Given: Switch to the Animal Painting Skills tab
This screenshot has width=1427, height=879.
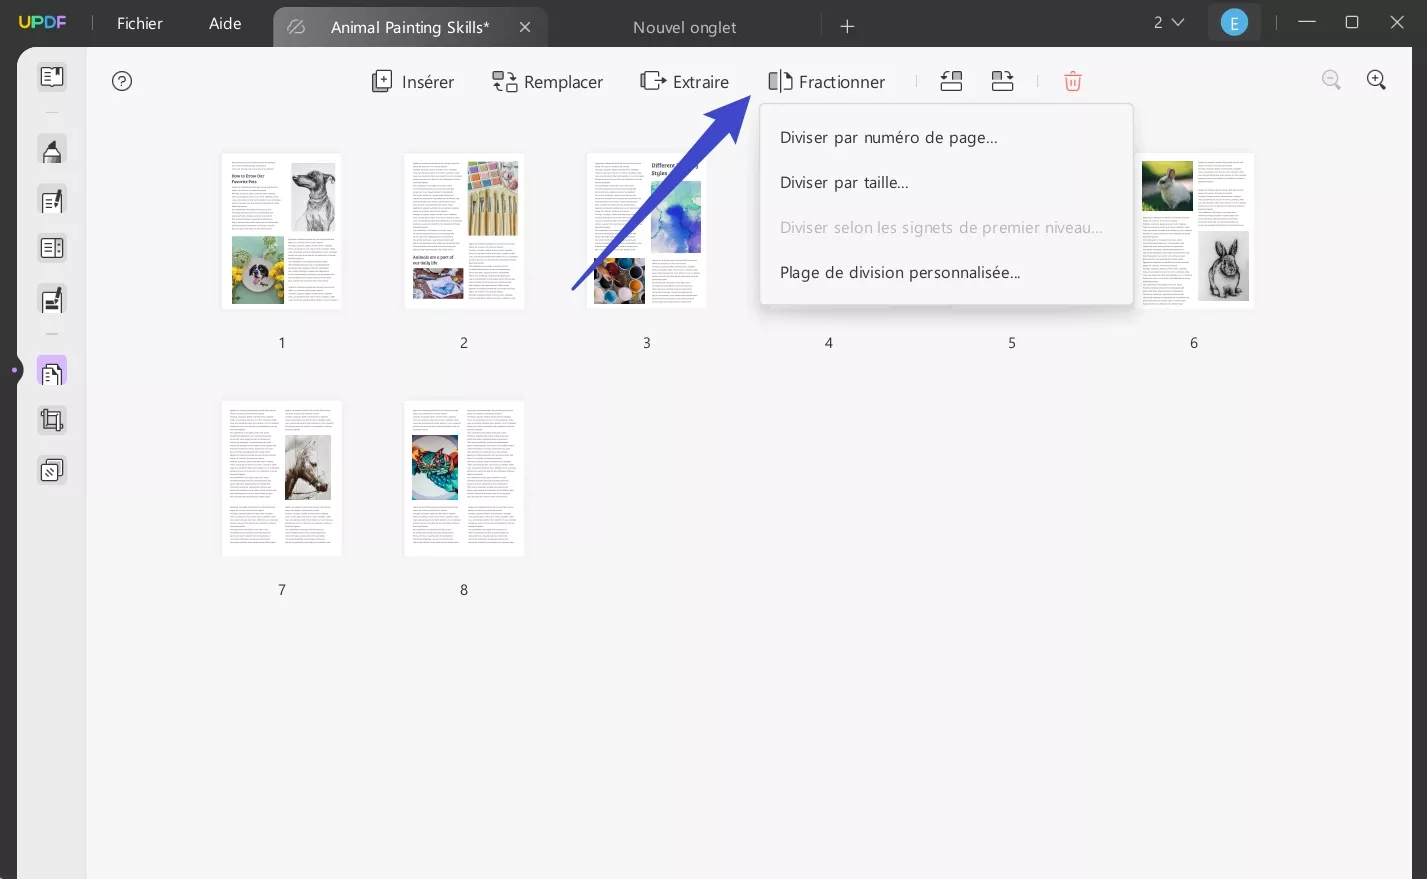Looking at the screenshot, I should click(x=410, y=27).
